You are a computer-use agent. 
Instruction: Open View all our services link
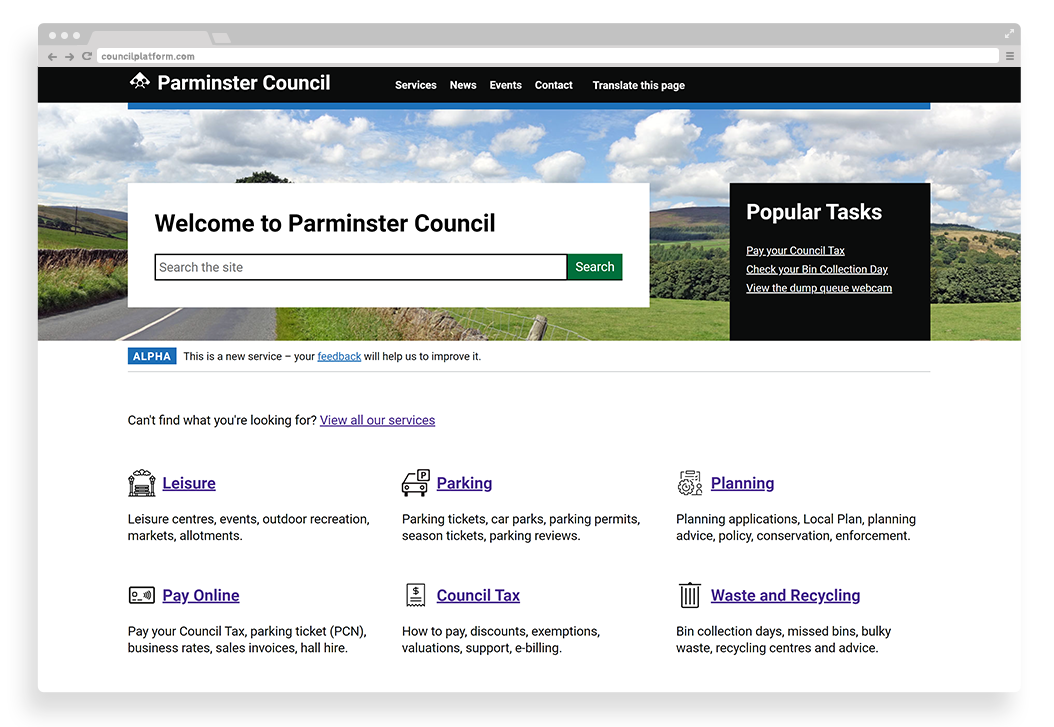(x=377, y=420)
